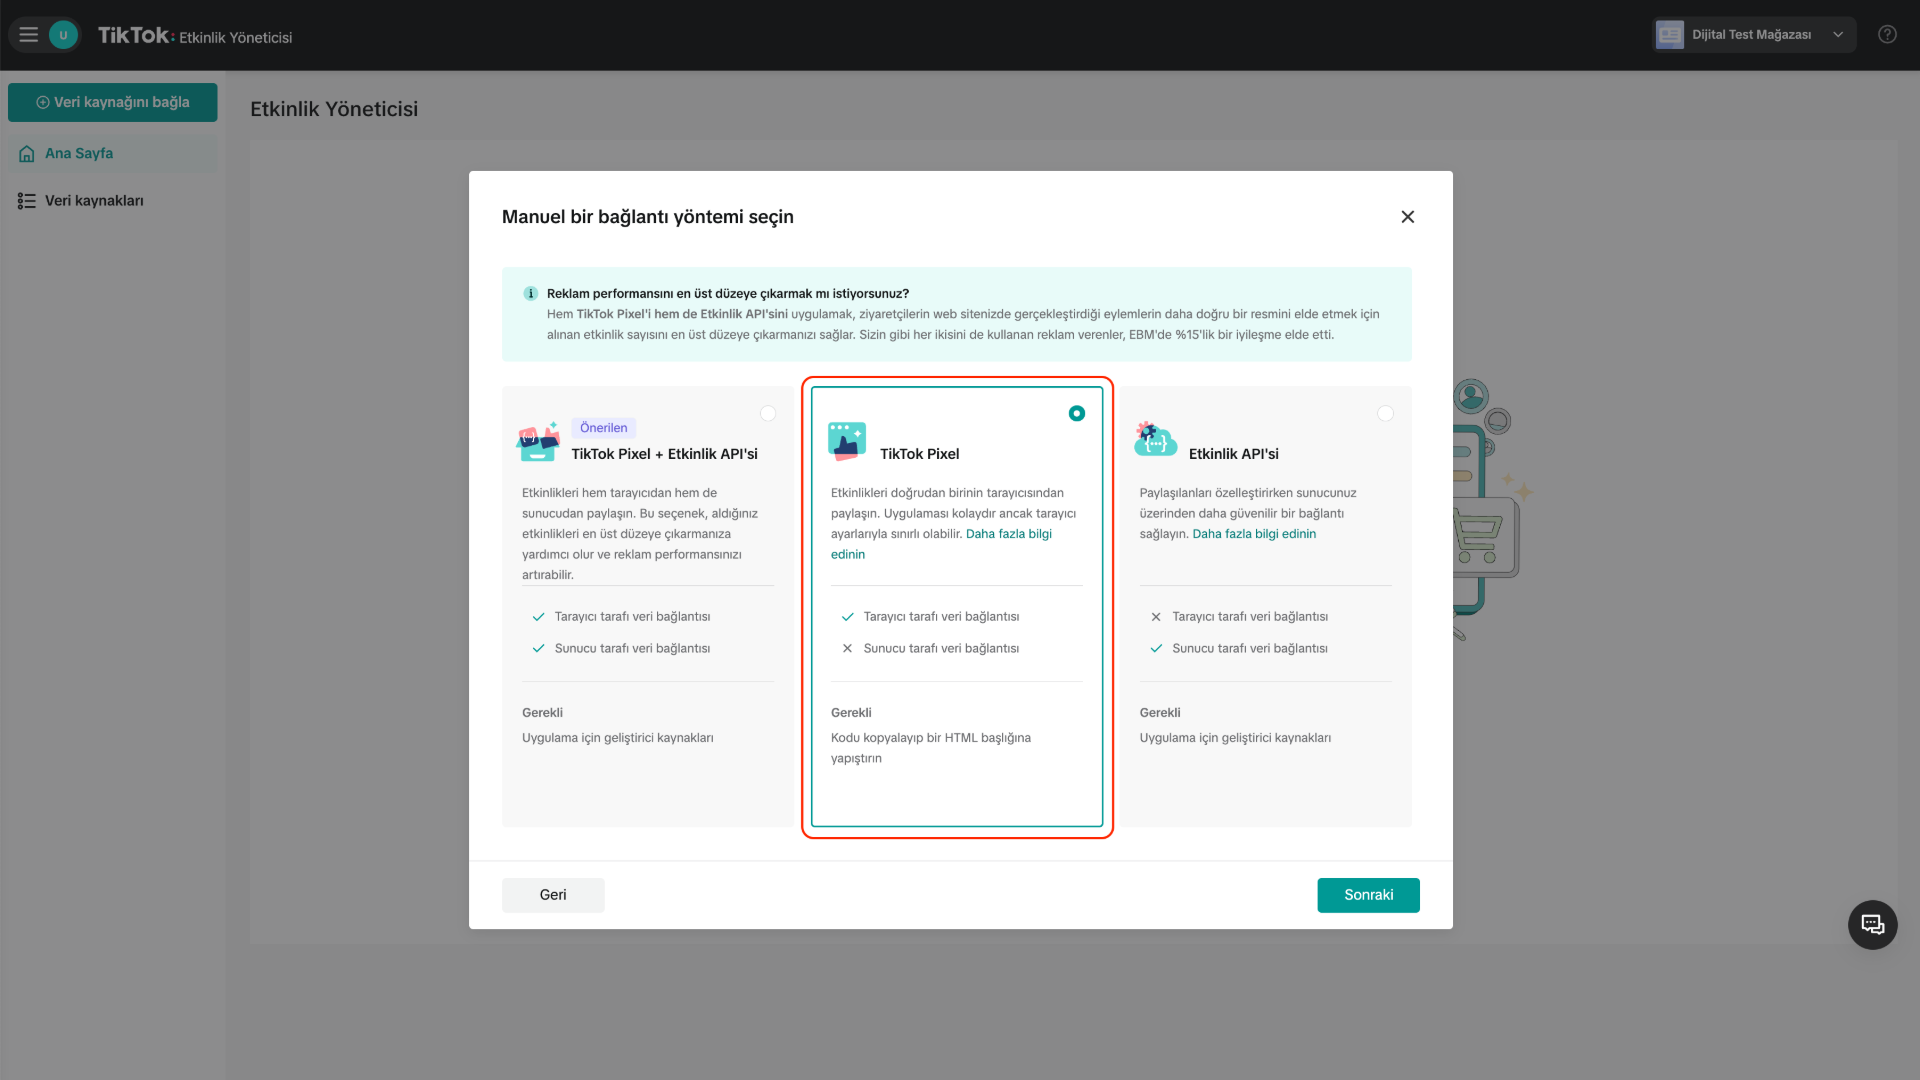Click the Önerilen badge

604,428
